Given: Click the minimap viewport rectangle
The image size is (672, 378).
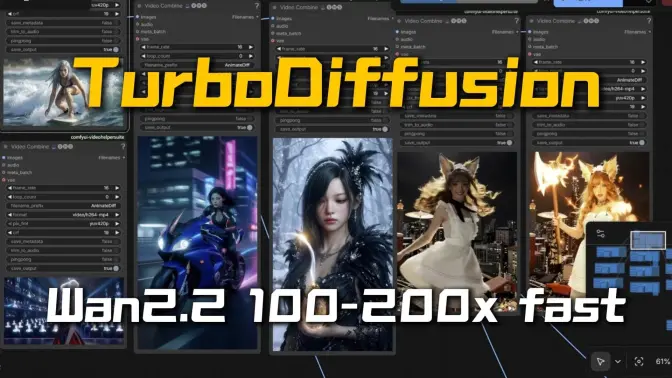Looking at the screenshot, I should click(648, 240).
